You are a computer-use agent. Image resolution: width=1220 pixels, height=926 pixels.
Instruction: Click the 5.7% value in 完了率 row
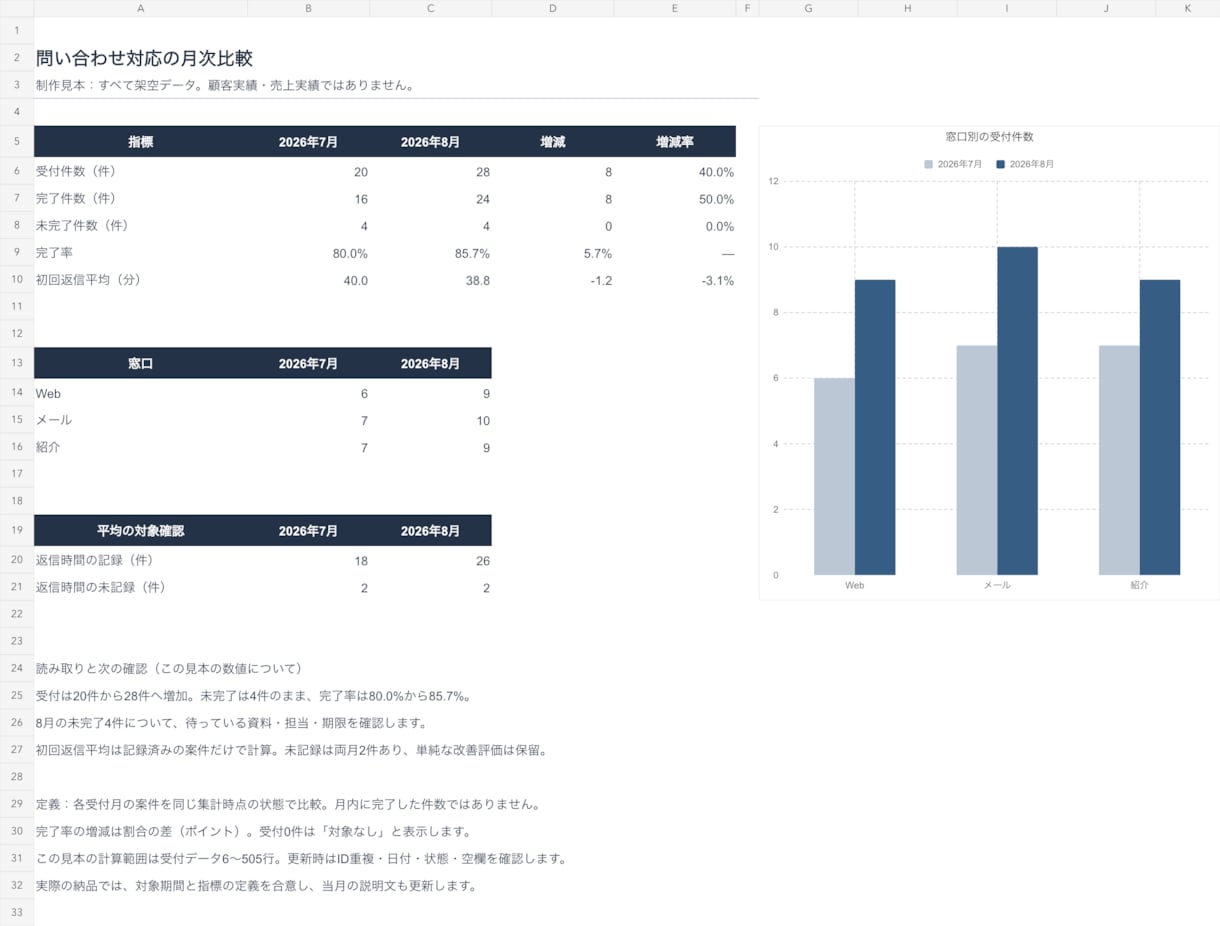[597, 254]
